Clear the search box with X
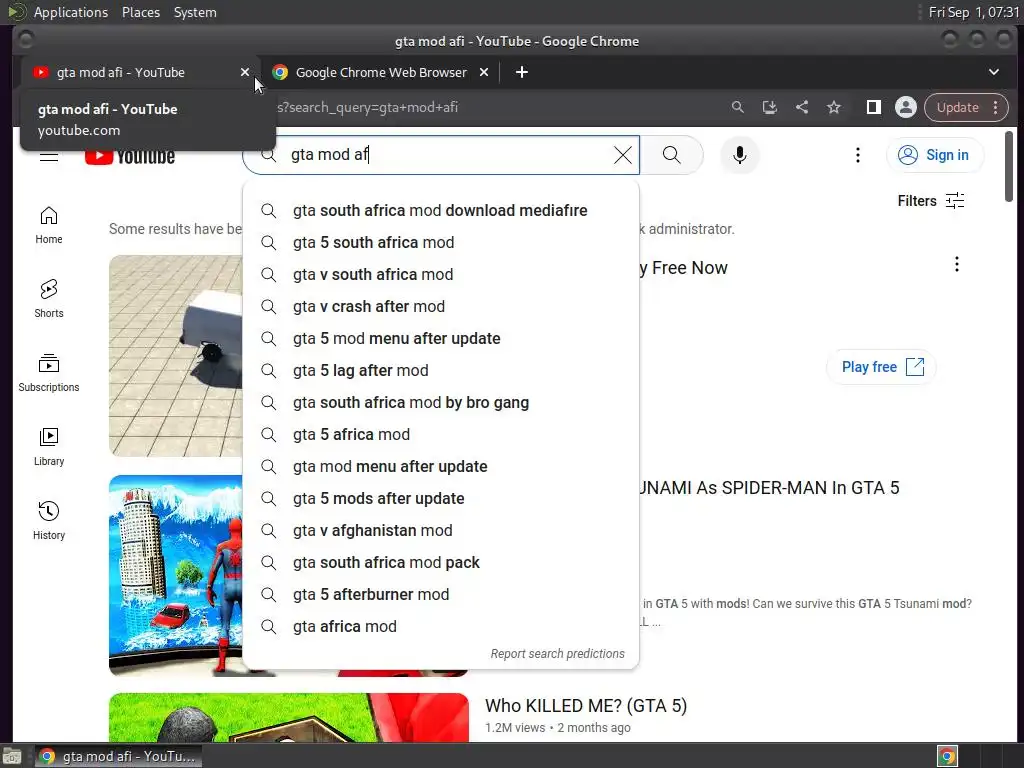The image size is (1024, 768). [623, 155]
